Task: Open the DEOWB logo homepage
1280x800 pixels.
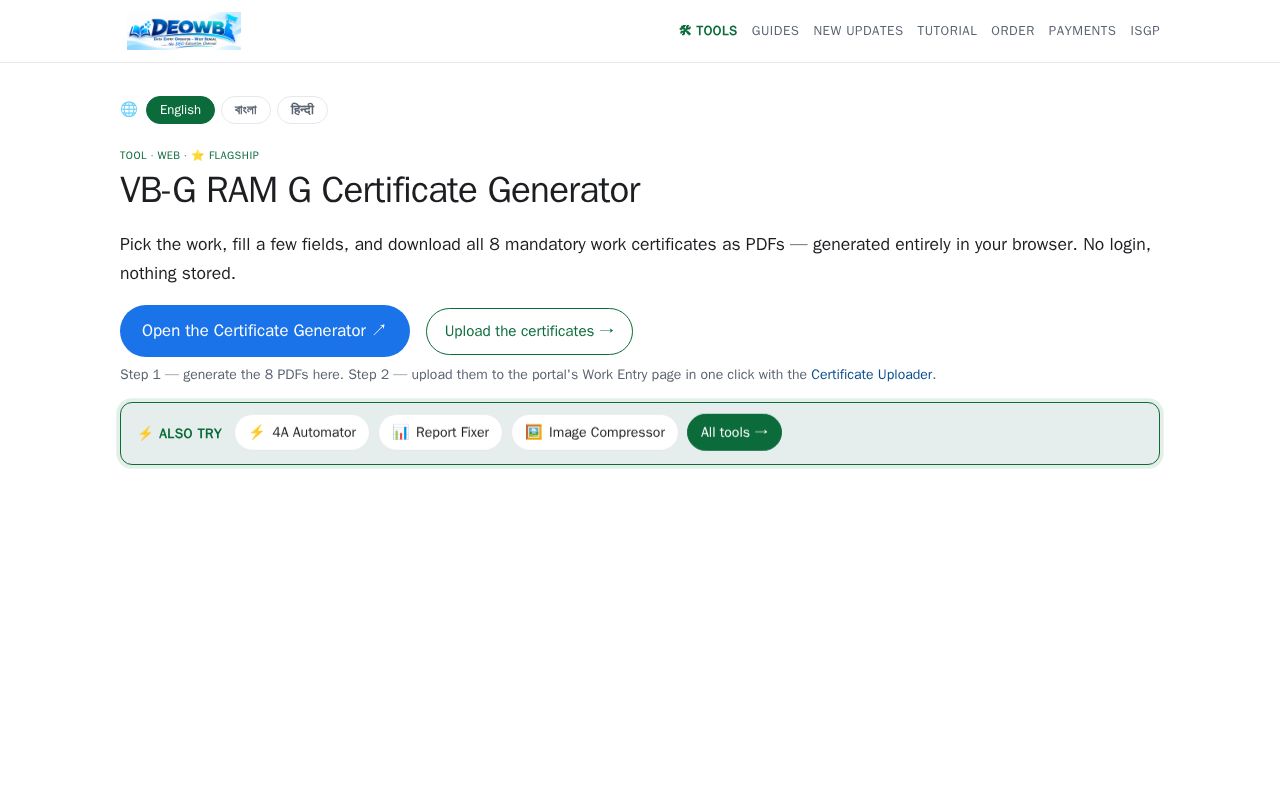Action: point(184,31)
